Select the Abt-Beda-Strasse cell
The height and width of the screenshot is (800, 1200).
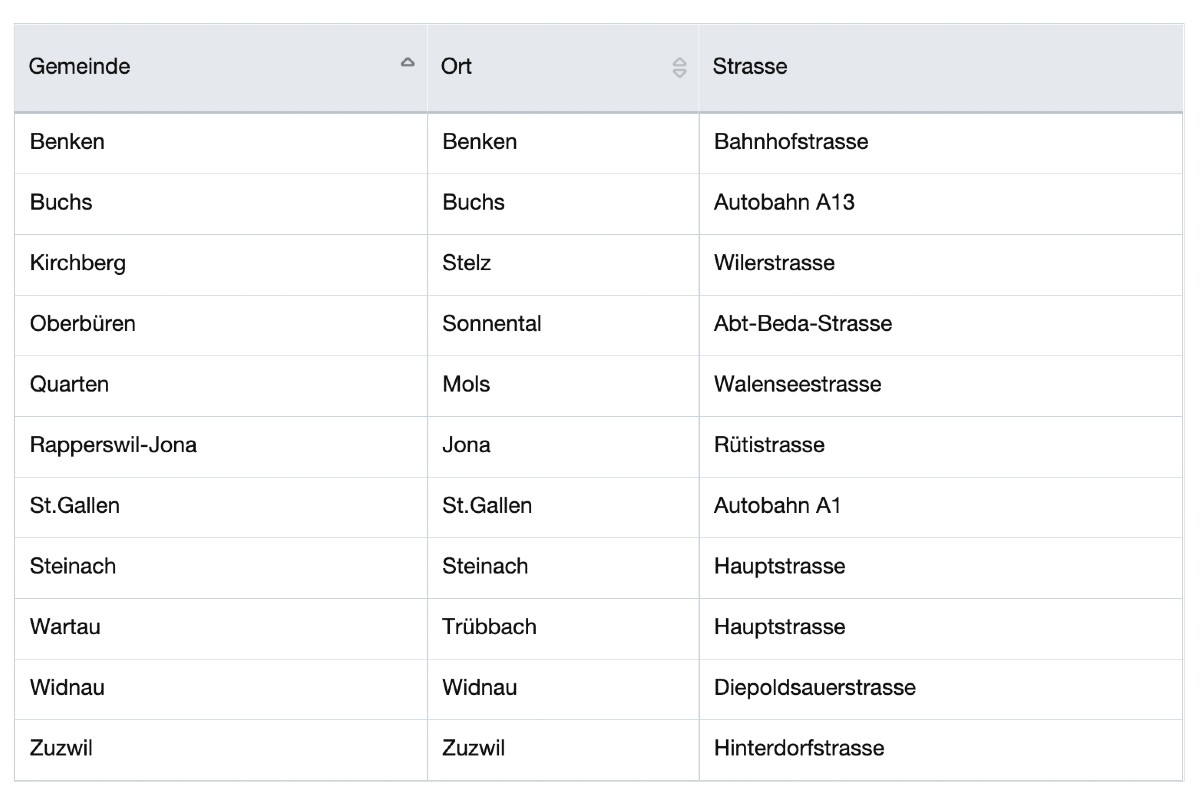pos(802,324)
